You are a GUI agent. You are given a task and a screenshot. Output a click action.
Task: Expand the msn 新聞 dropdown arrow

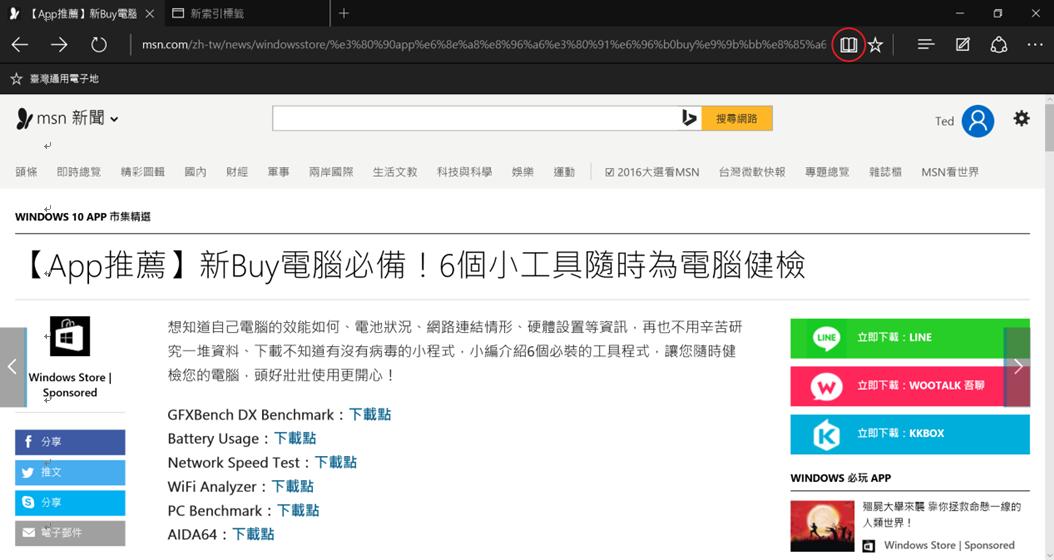pos(114,119)
